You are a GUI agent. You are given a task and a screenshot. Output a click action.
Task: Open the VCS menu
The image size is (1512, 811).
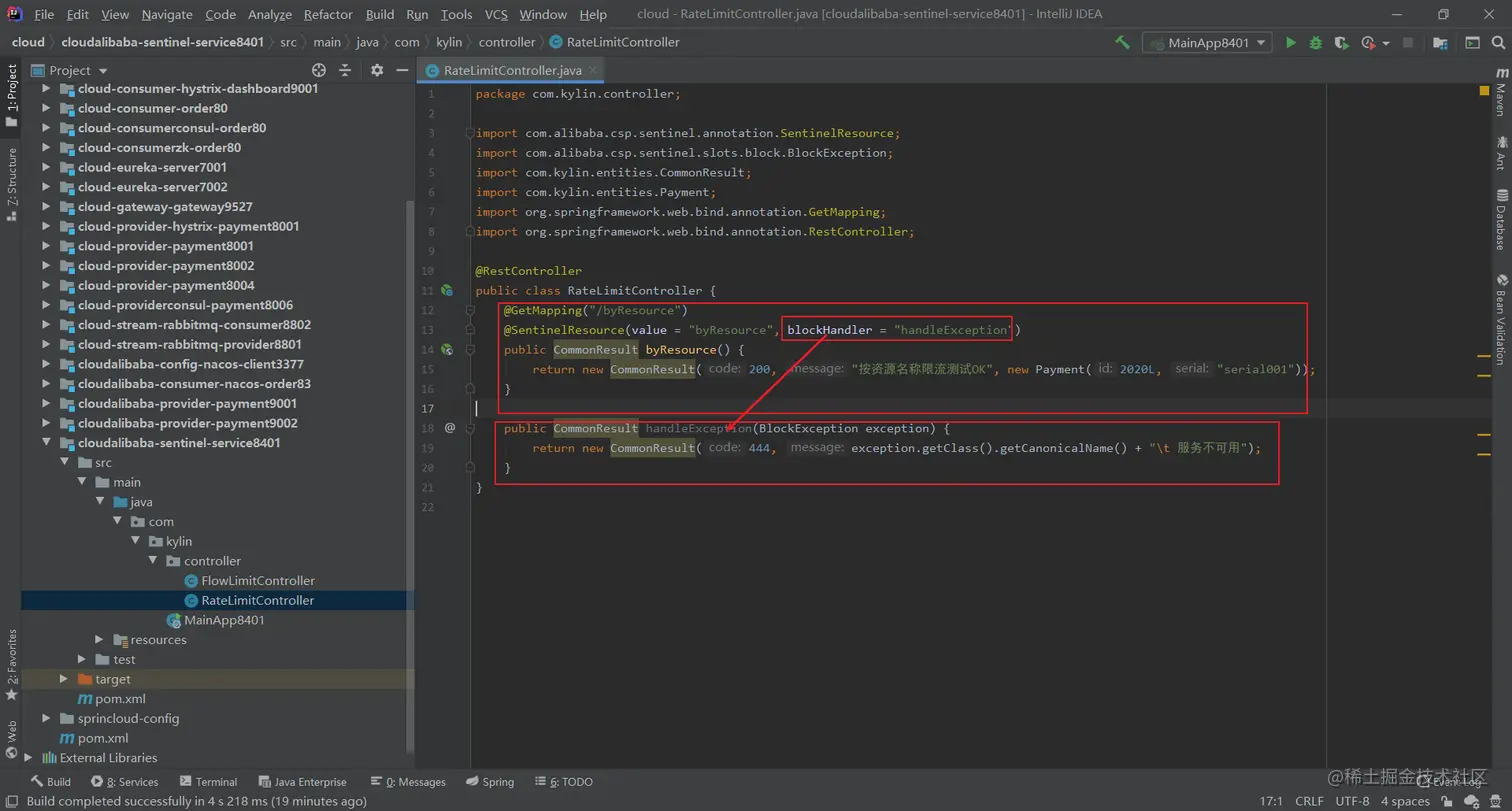(496, 14)
